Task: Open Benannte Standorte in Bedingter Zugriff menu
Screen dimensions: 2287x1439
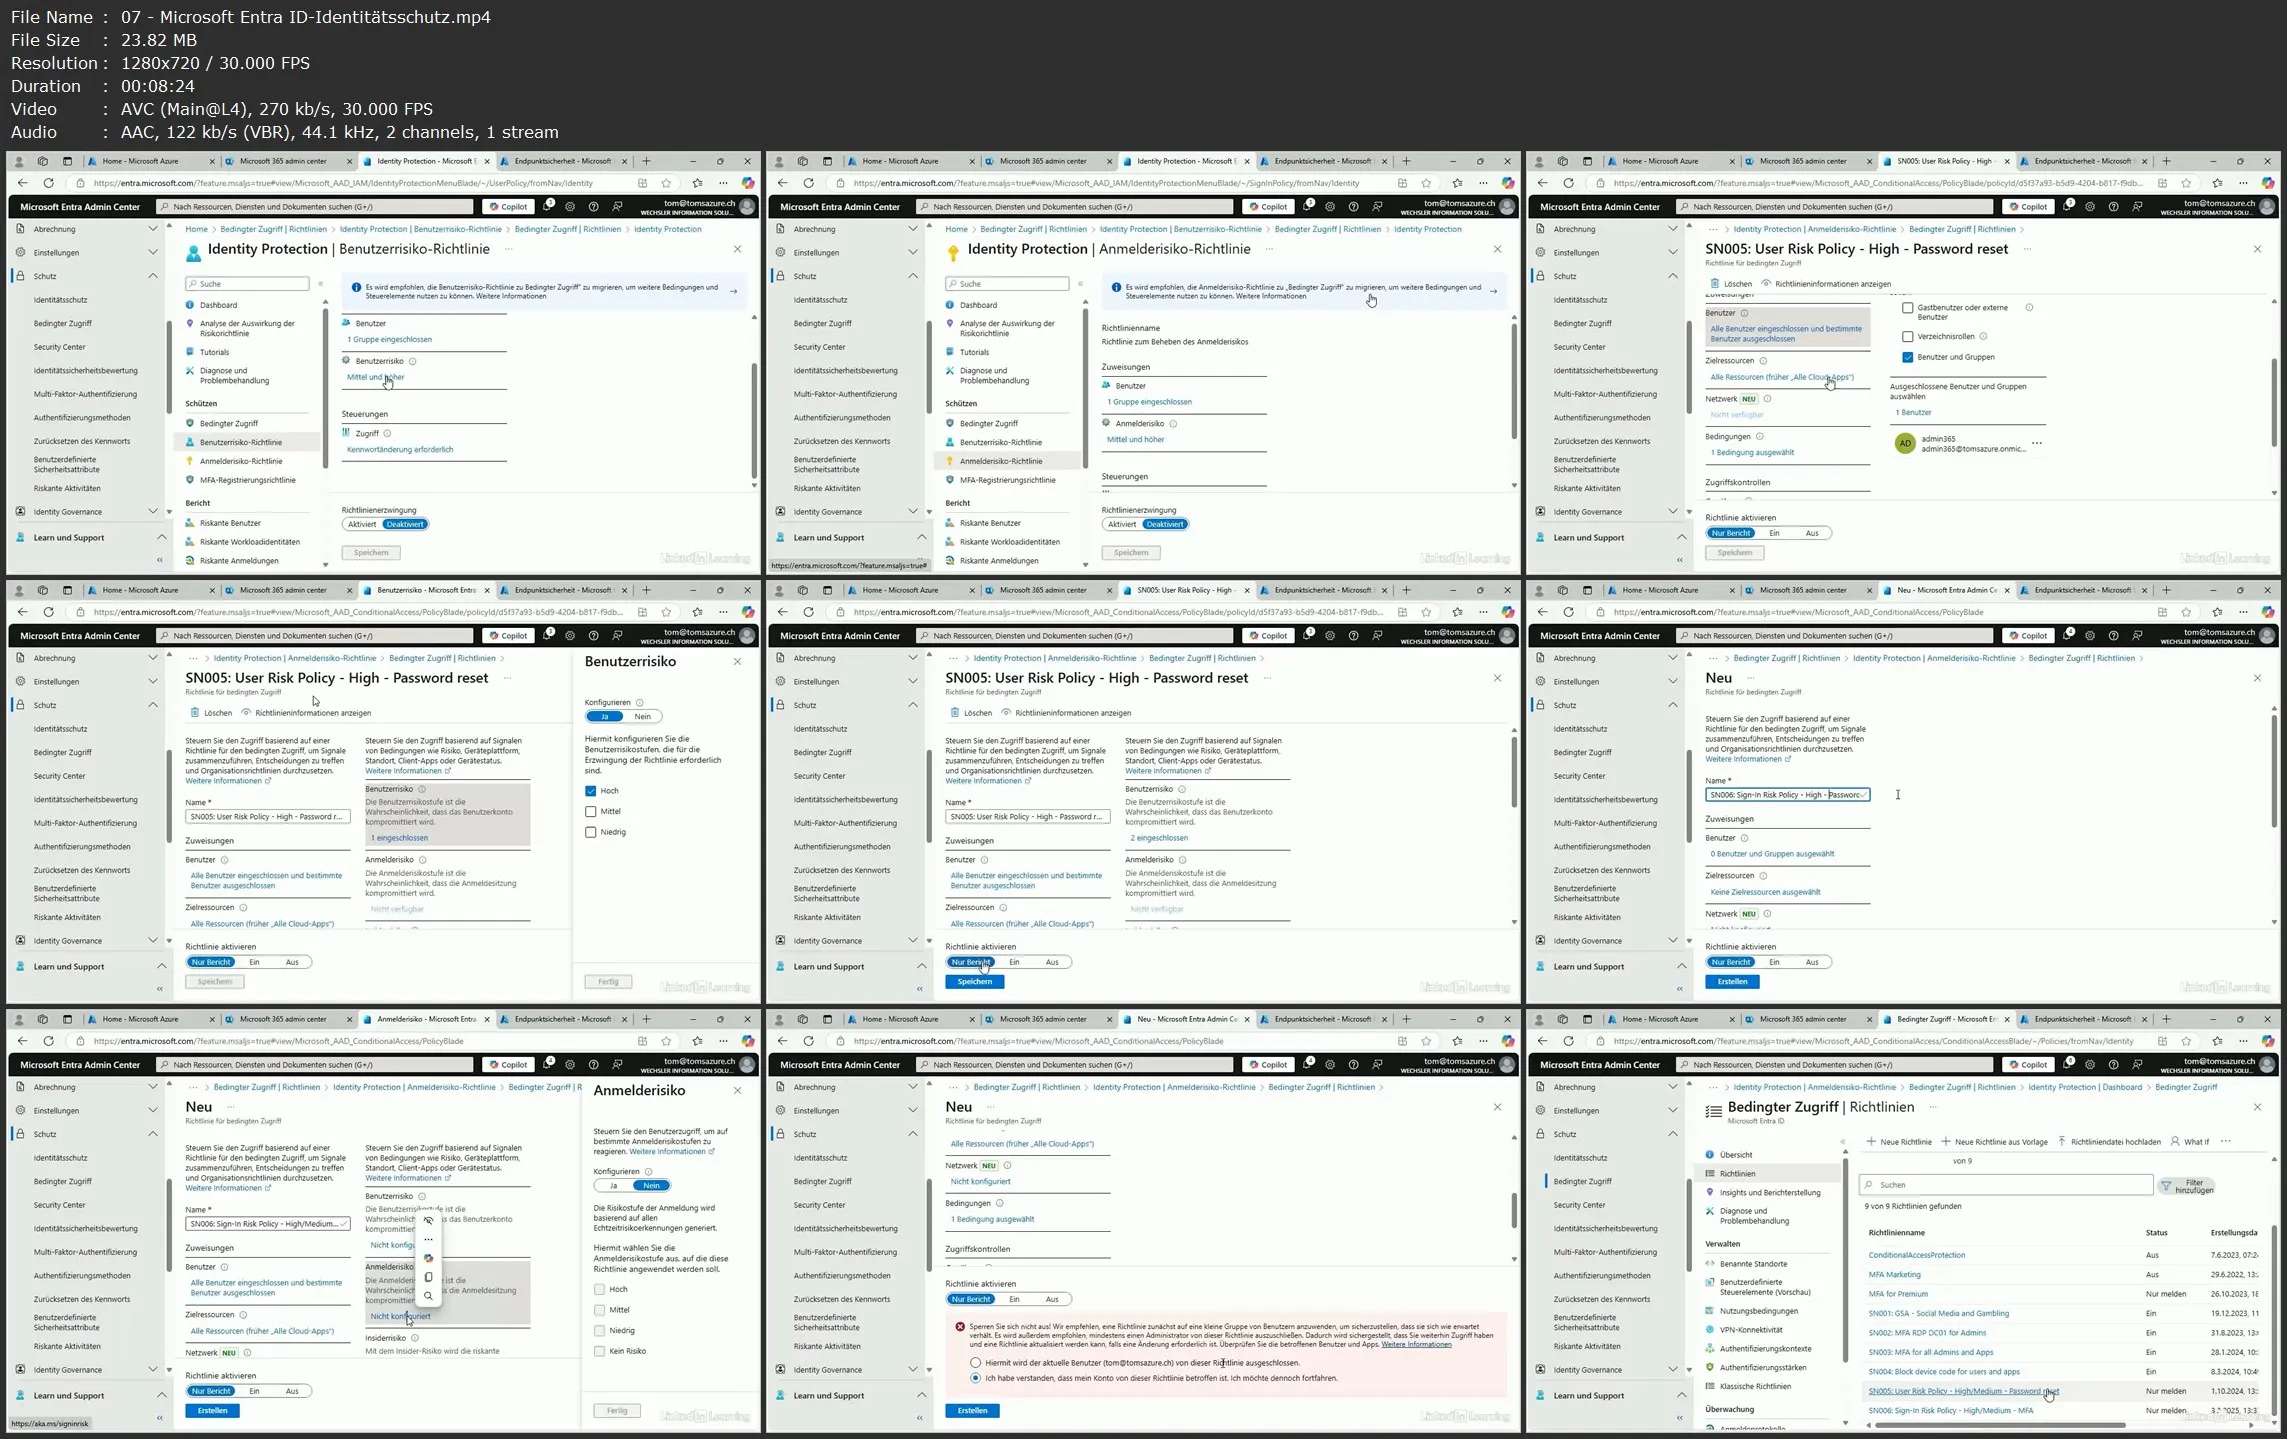Action: [x=1753, y=1264]
